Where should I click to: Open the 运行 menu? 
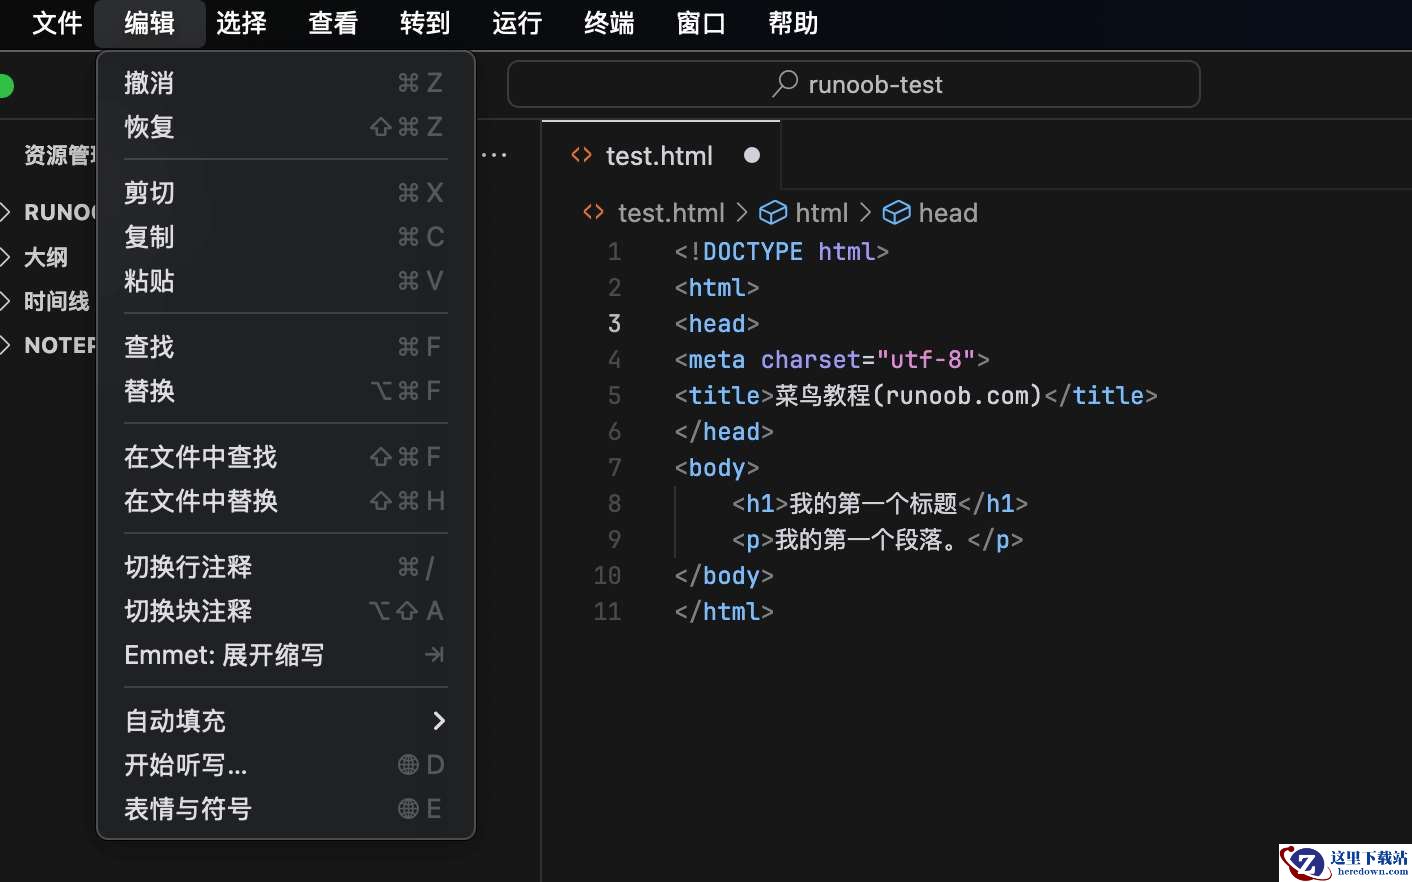[517, 23]
